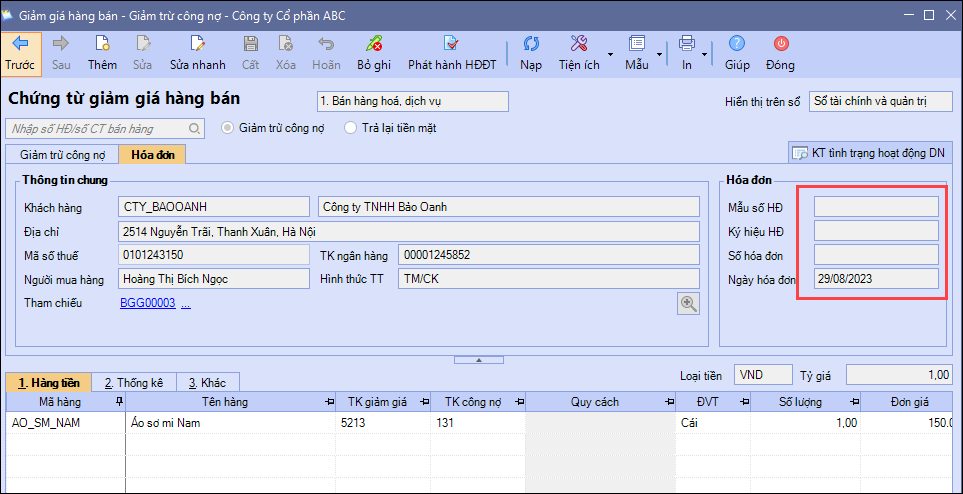Viewport: 963px width, 494px height.
Task: Click the magnifier zoom icon beside Tham chiếu
Action: (x=688, y=304)
